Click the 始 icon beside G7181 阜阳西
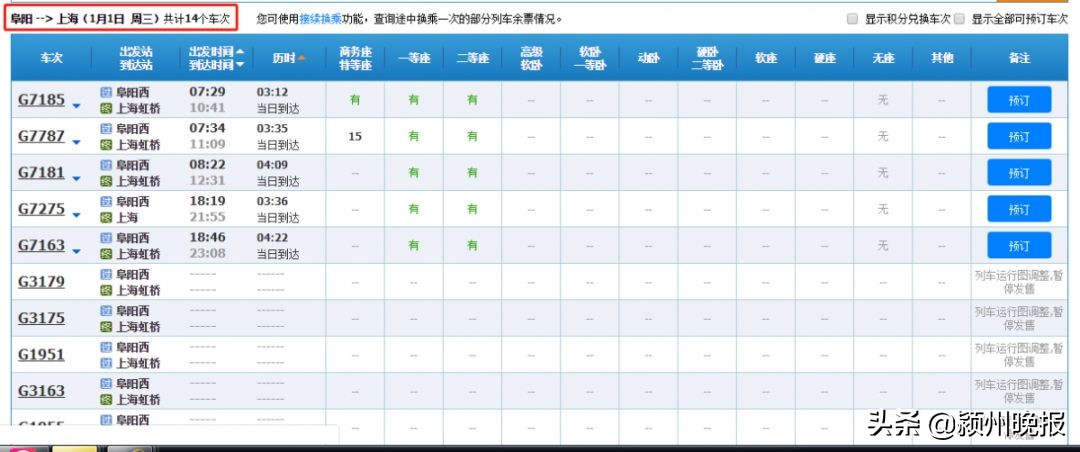1080x452 pixels. coord(105,165)
